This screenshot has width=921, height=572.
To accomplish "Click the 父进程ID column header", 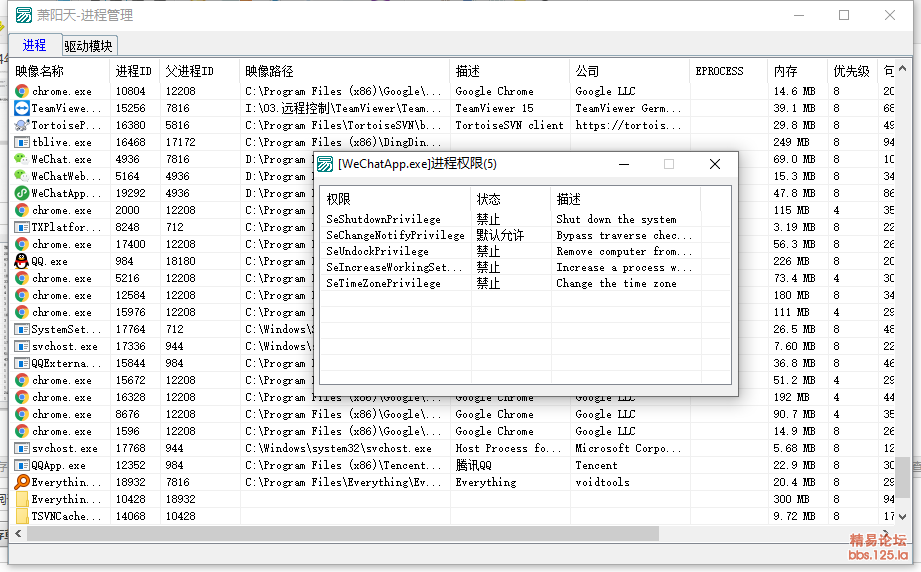I will pyautogui.click(x=190, y=71).
